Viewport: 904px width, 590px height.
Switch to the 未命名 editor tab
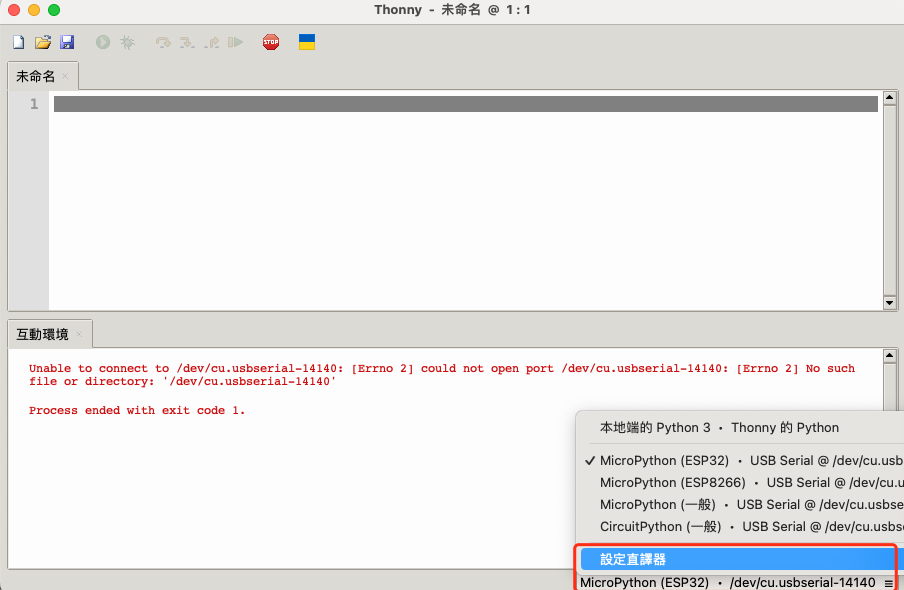[x=36, y=76]
